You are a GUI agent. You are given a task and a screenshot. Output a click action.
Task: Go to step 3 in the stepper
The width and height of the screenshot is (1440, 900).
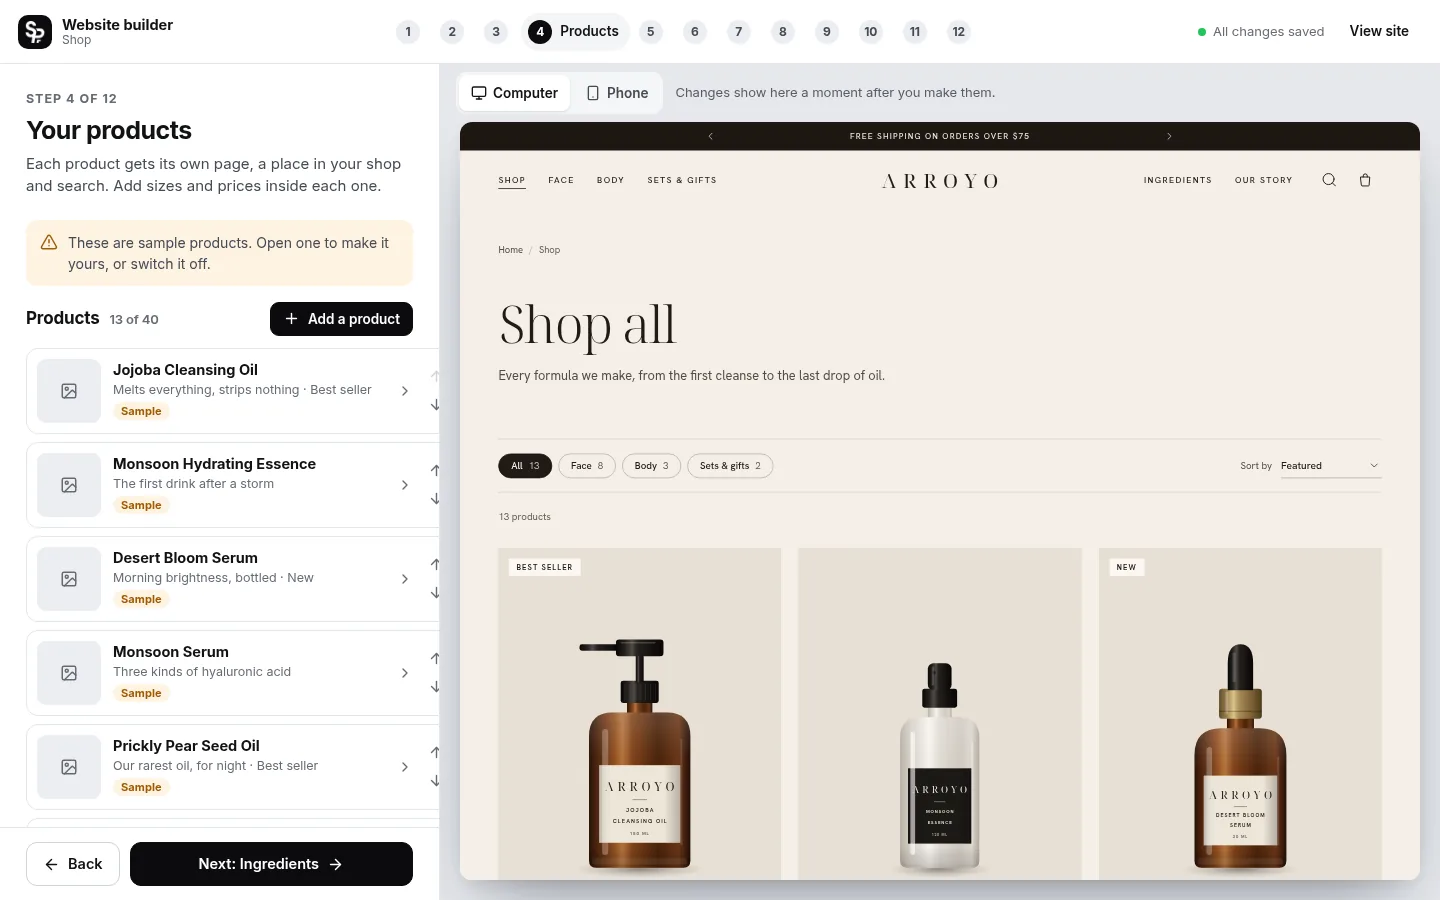click(496, 32)
